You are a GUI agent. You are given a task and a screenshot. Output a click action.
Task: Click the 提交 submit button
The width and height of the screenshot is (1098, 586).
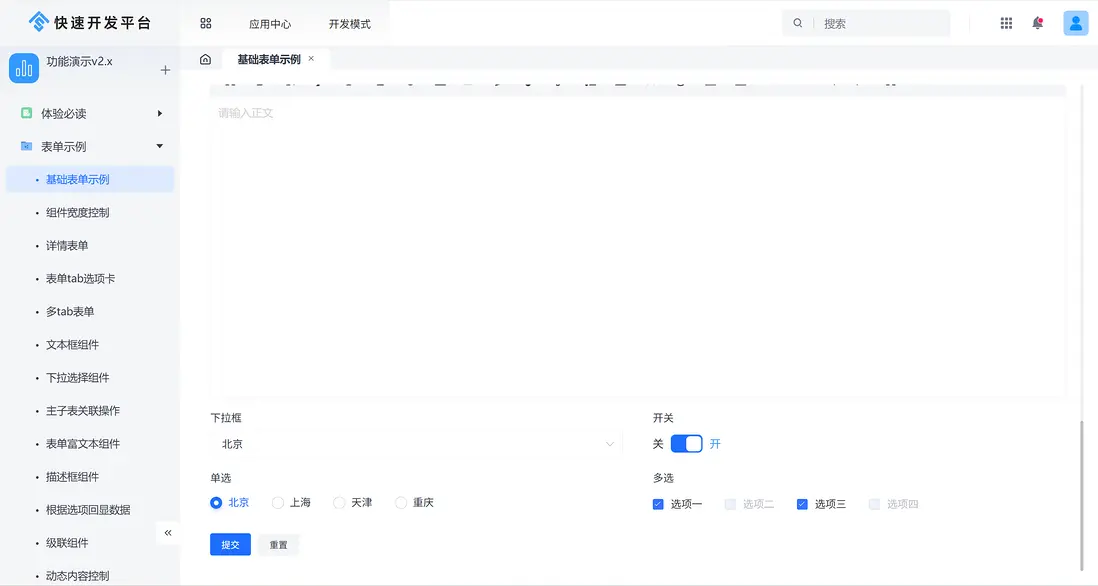[x=230, y=544]
